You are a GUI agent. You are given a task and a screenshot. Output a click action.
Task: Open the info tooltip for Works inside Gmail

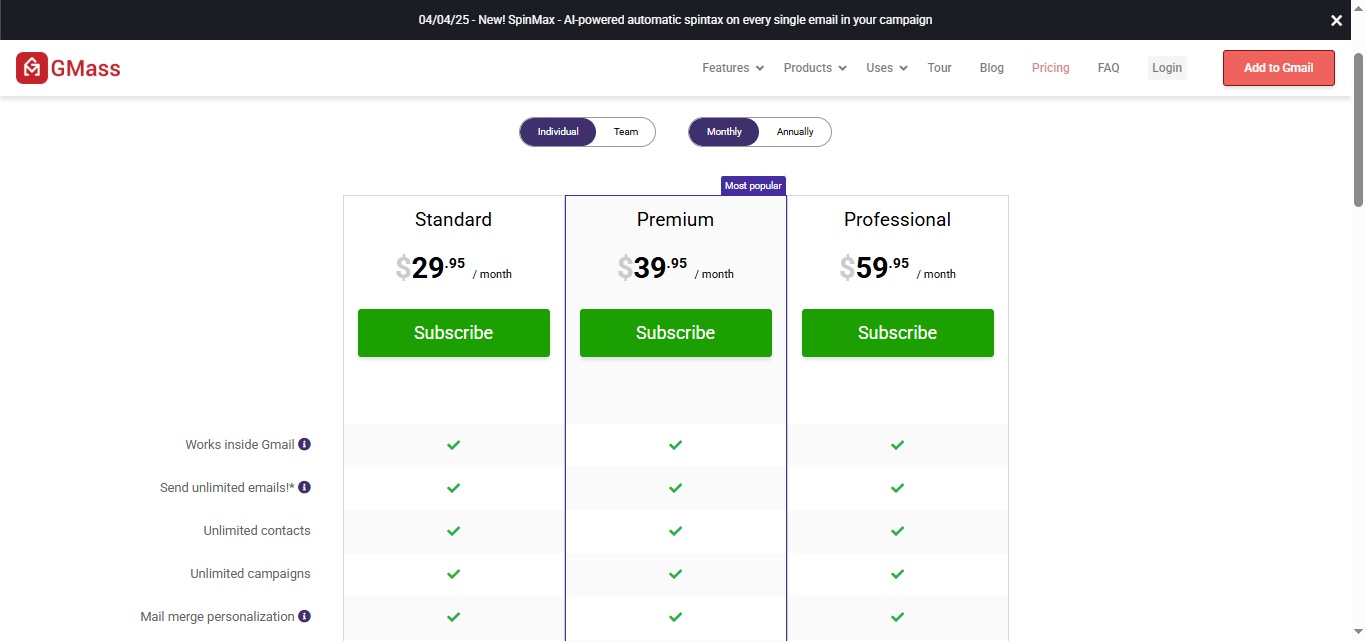[x=305, y=444]
